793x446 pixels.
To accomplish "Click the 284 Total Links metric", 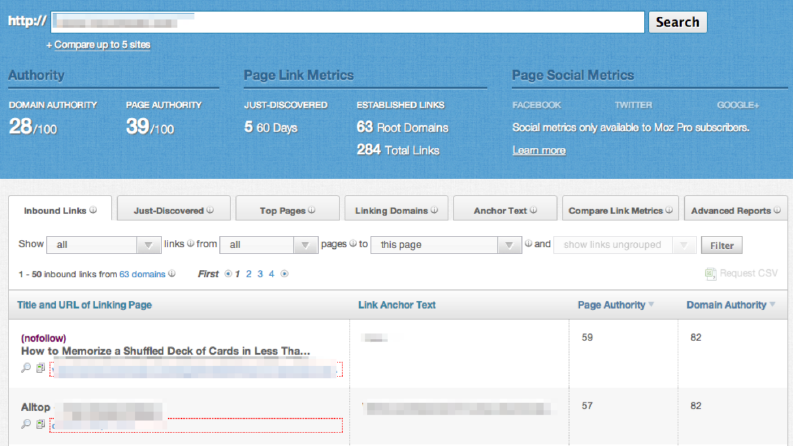I will [x=398, y=150].
